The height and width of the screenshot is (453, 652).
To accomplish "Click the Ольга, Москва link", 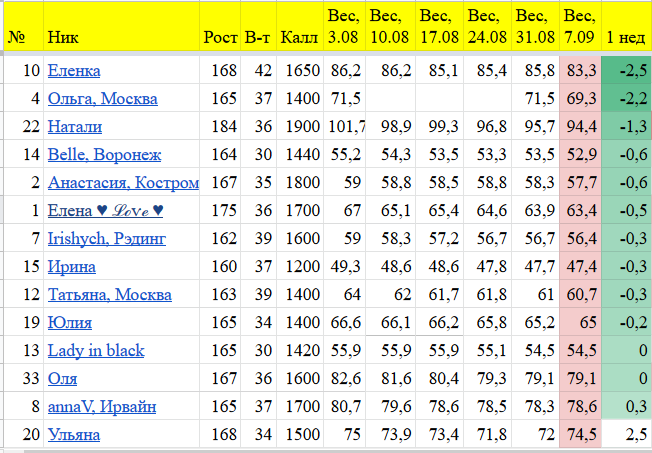I will (x=100, y=99).
